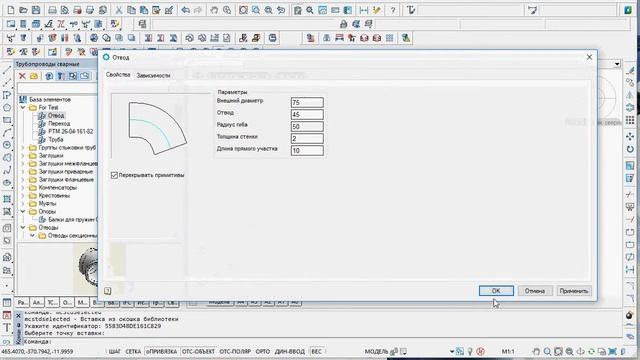Click the Pan hand icon
Viewport: 640px width, 360px height.
214,10
